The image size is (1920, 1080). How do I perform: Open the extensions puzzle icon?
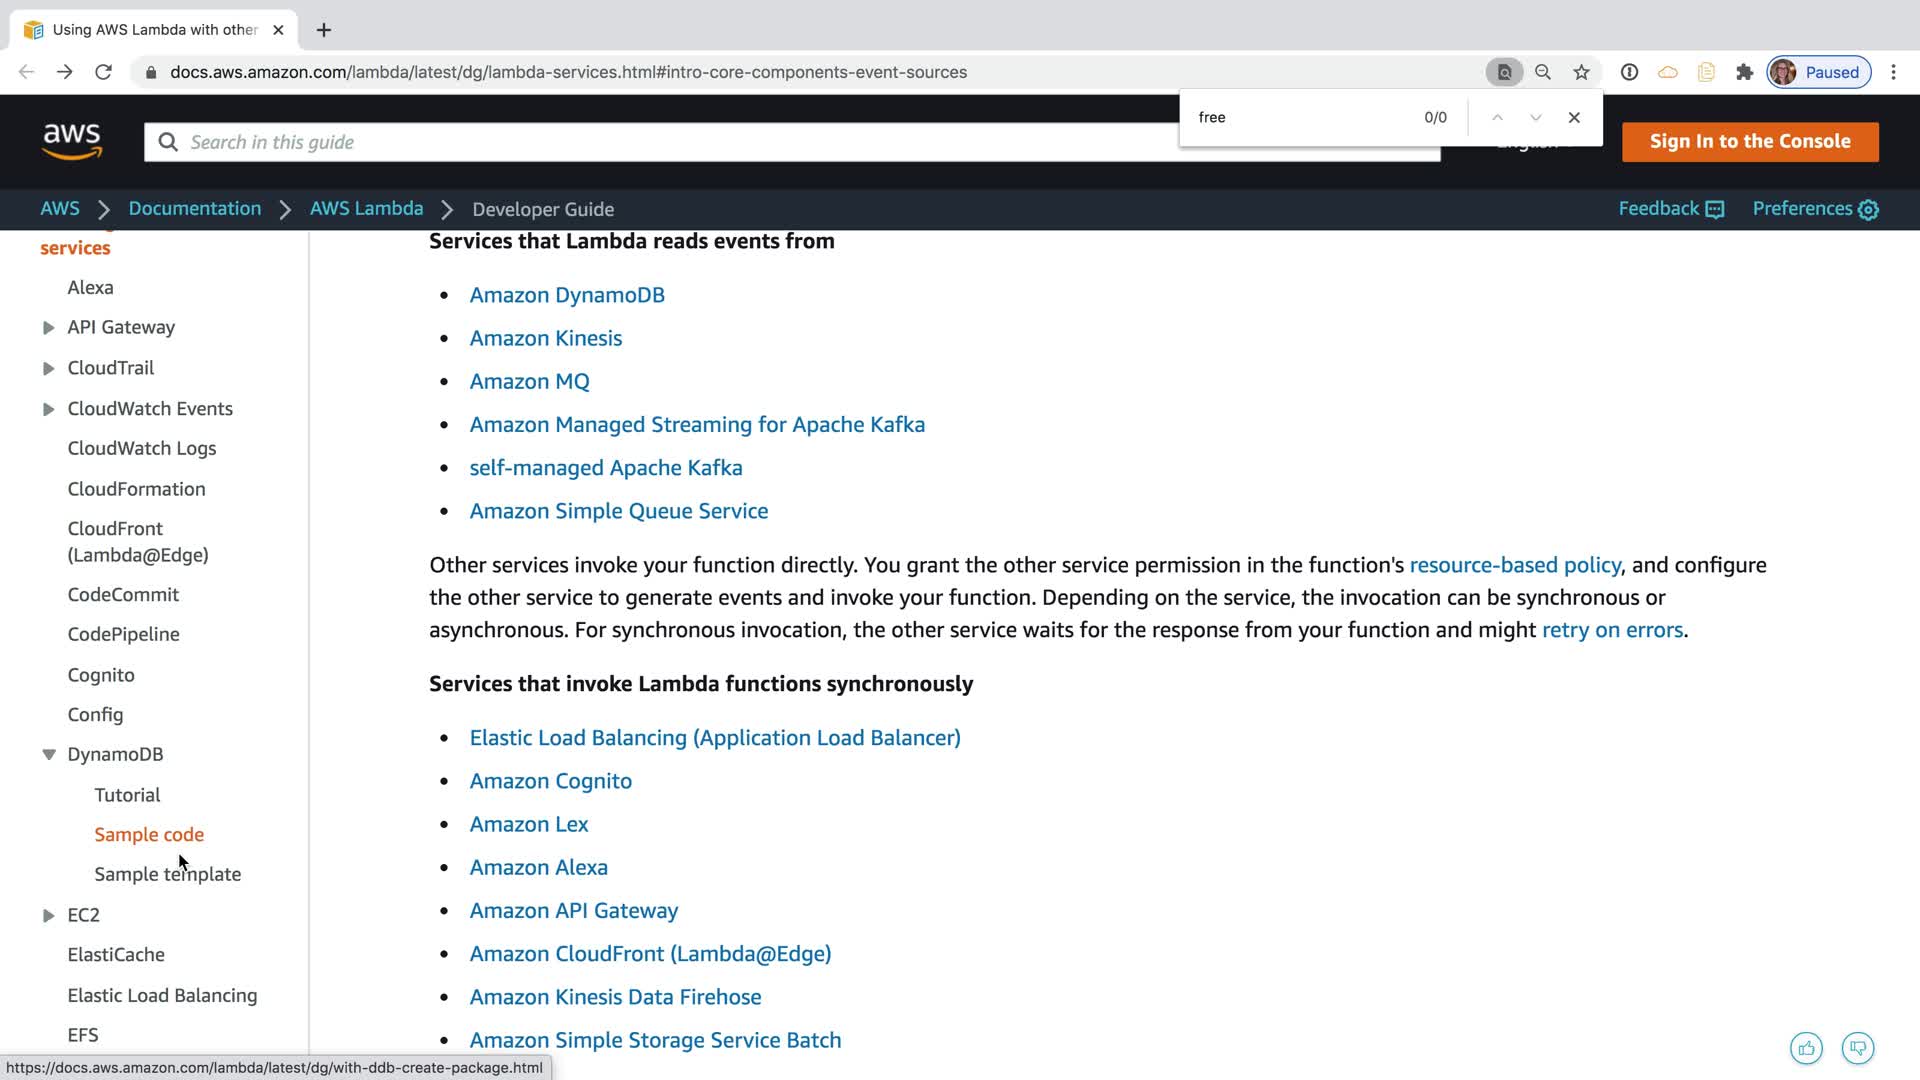(x=1744, y=72)
